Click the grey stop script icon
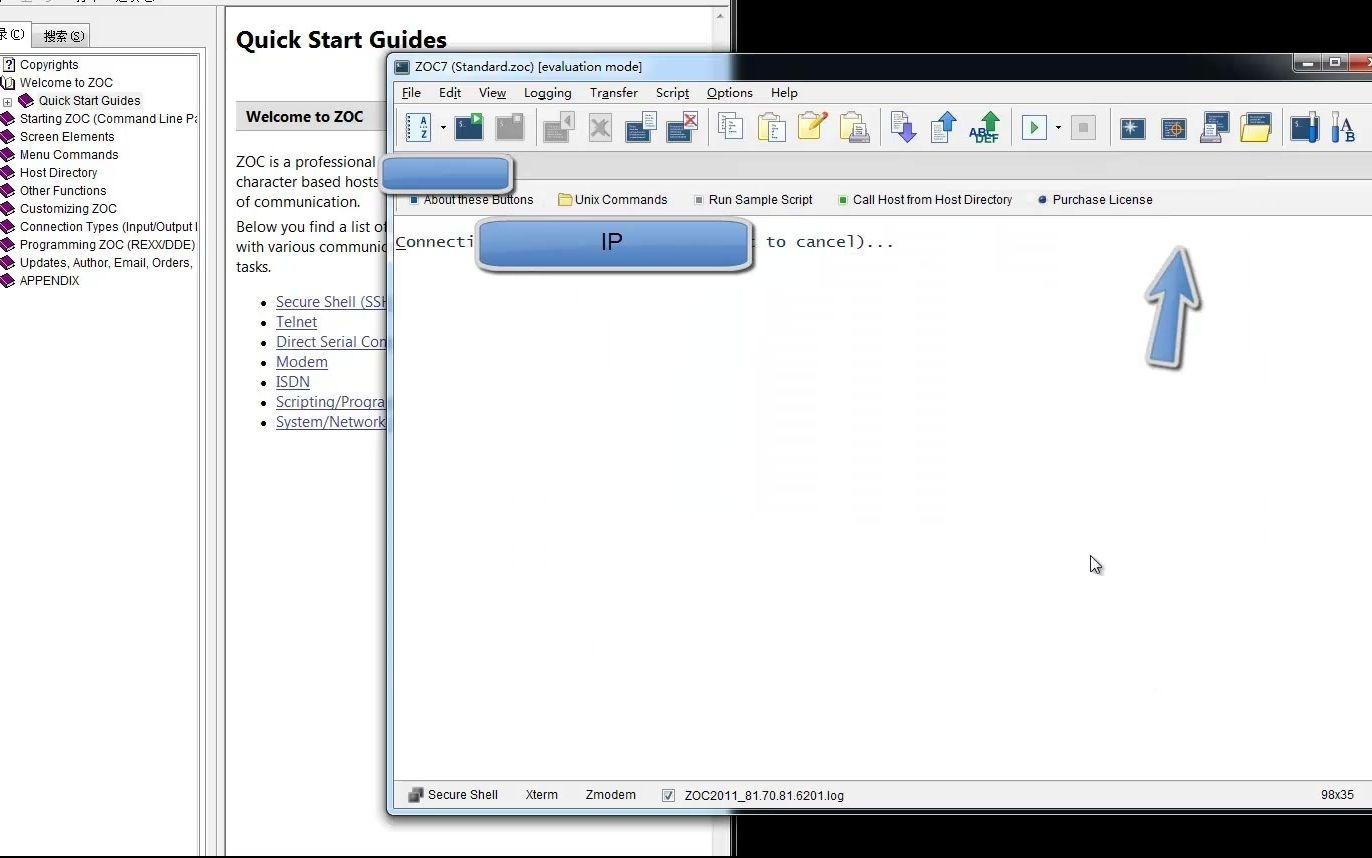Image resolution: width=1372 pixels, height=858 pixels. (x=1083, y=127)
